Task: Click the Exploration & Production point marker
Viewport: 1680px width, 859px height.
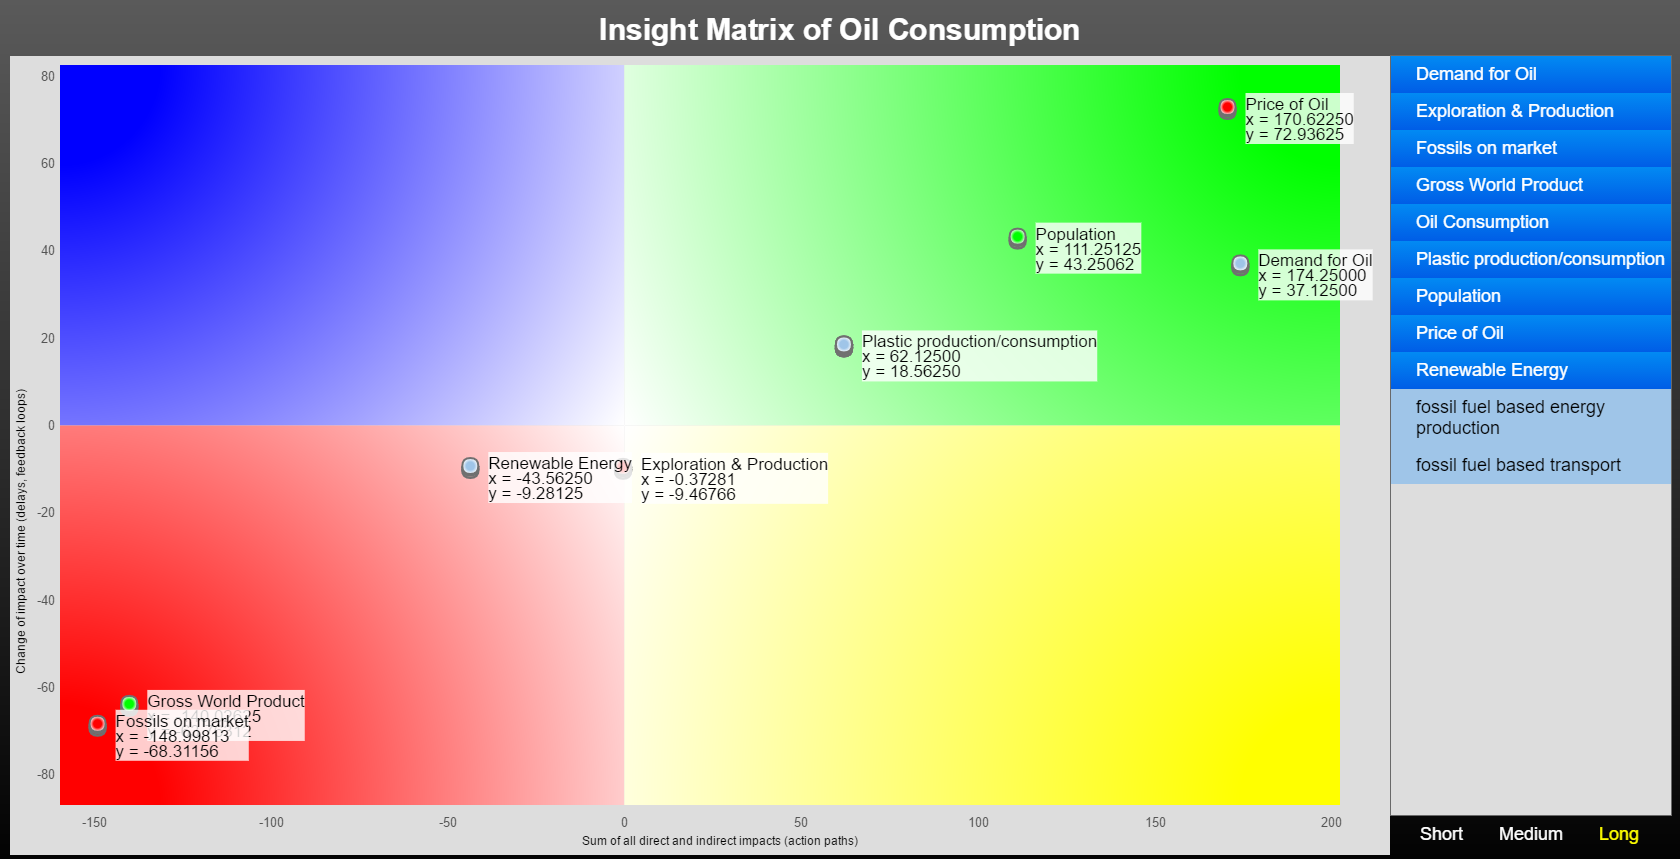Action: click(x=623, y=468)
